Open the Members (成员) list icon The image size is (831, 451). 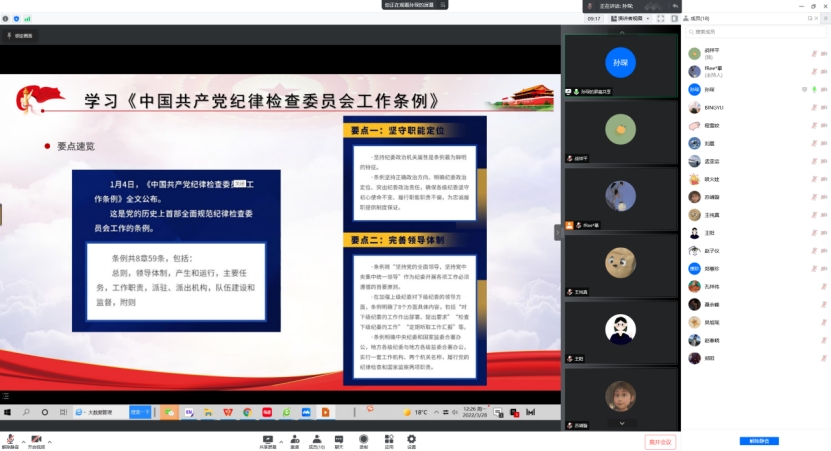[x=316, y=439]
